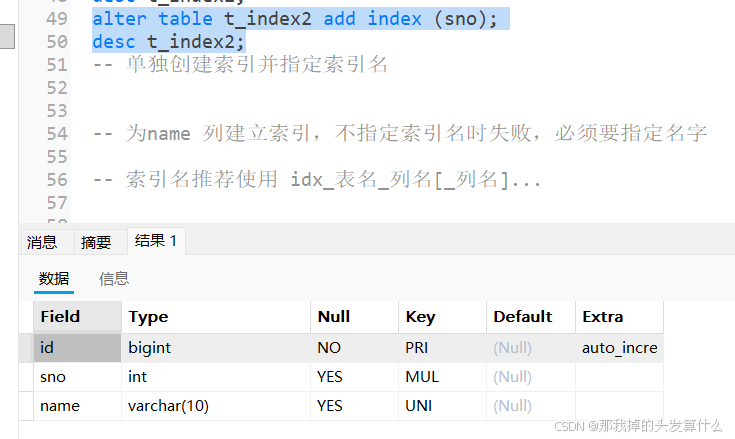The height and width of the screenshot is (439, 735).
Task: Open the 消息 tab
Action: [46, 242]
